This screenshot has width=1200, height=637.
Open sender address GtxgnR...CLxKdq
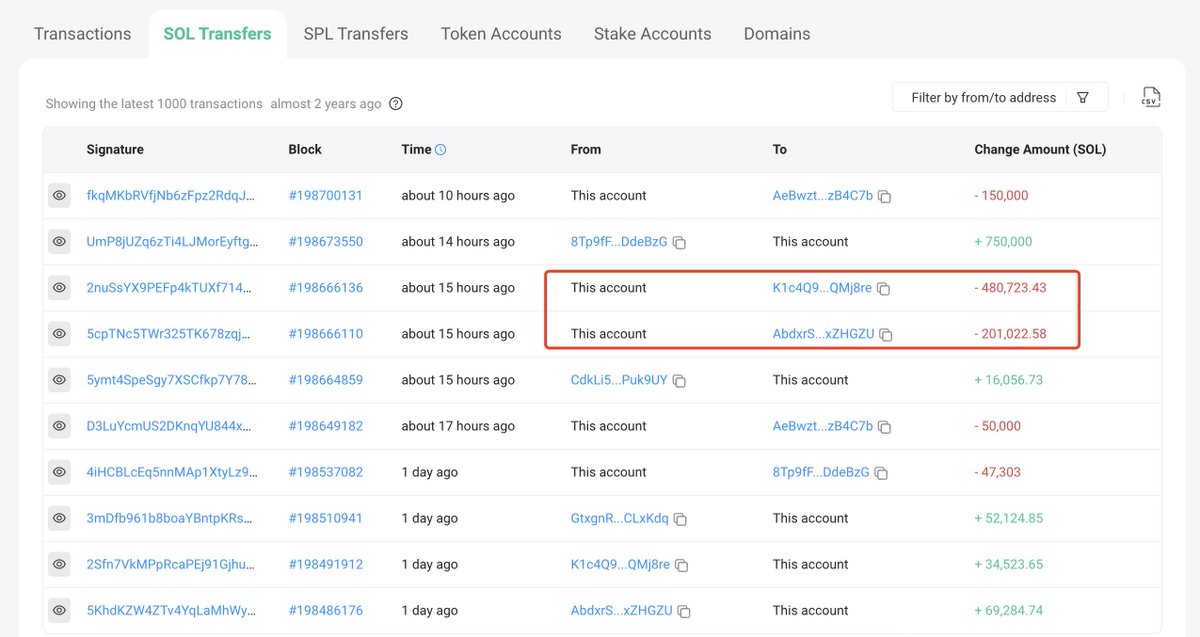(x=620, y=518)
